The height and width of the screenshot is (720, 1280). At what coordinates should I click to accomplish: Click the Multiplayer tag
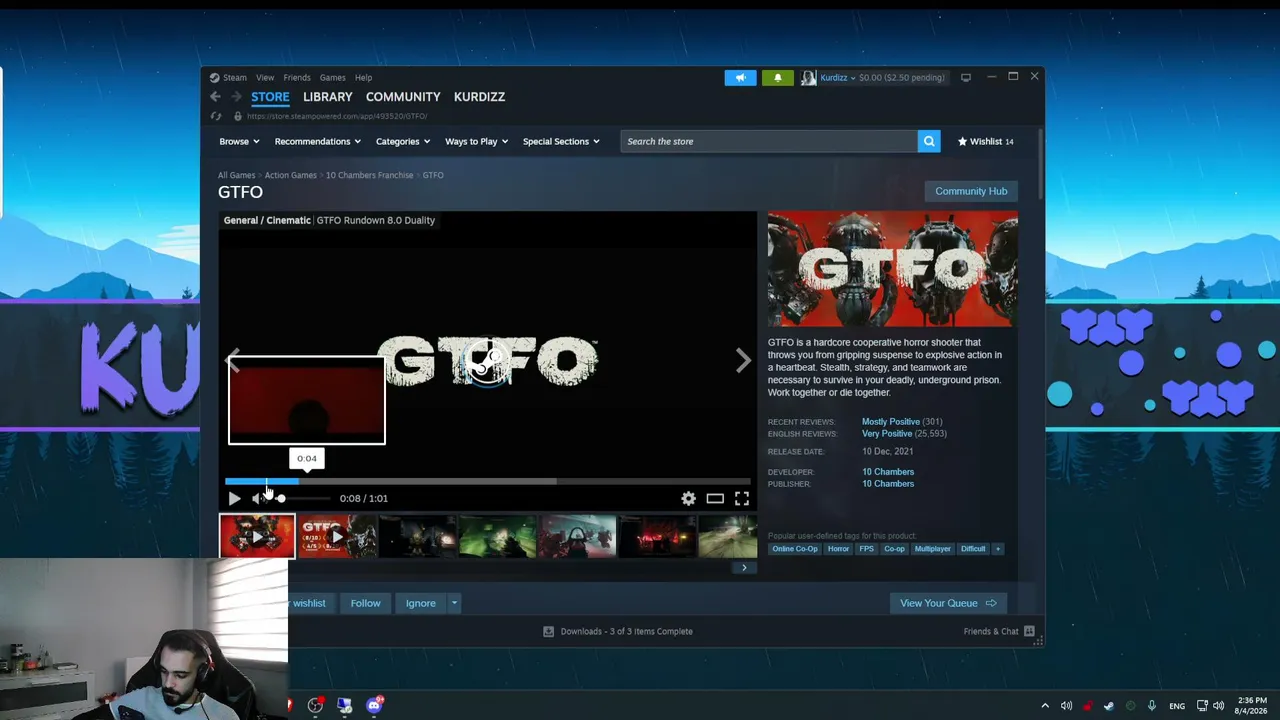933,549
